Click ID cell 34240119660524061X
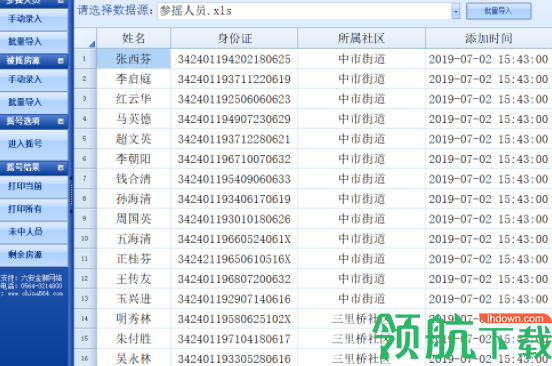 [234, 239]
